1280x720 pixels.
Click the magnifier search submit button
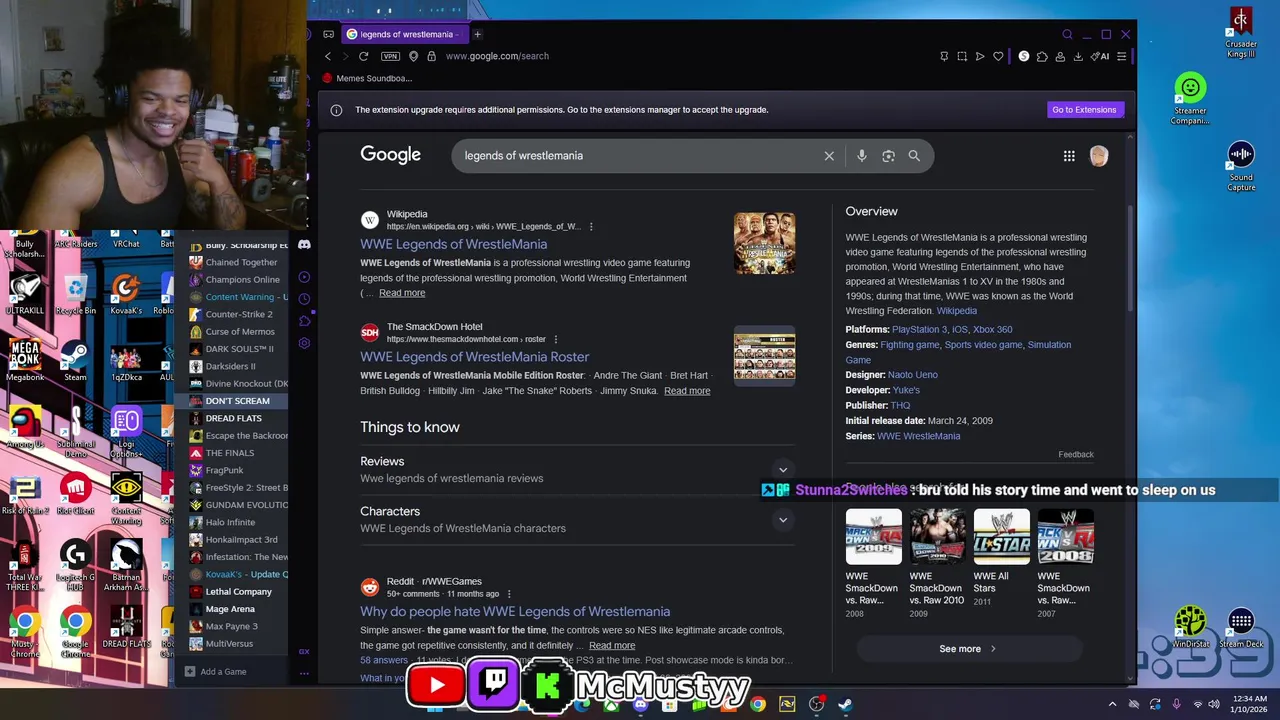(914, 156)
